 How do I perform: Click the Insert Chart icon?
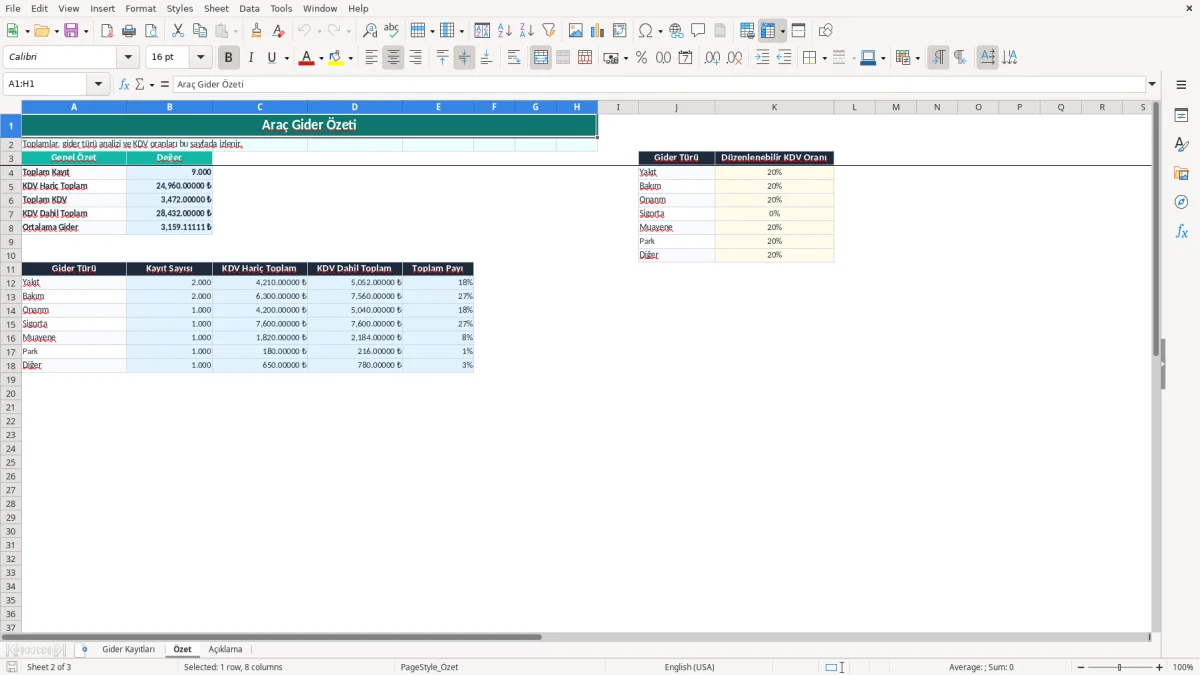coord(598,31)
